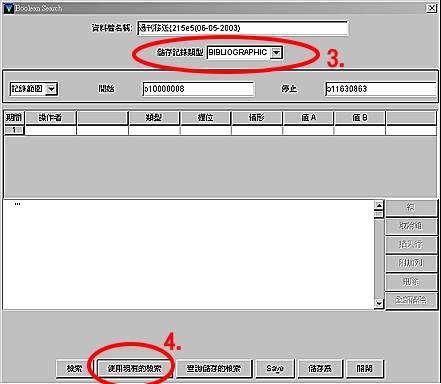This screenshot has height=384, width=441.
Task: Click the 取消組 ungroup button
Action: (411, 226)
